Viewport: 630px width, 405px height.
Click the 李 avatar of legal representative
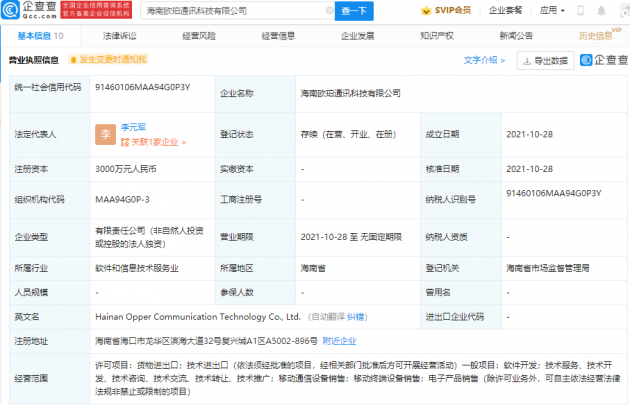[x=105, y=134]
